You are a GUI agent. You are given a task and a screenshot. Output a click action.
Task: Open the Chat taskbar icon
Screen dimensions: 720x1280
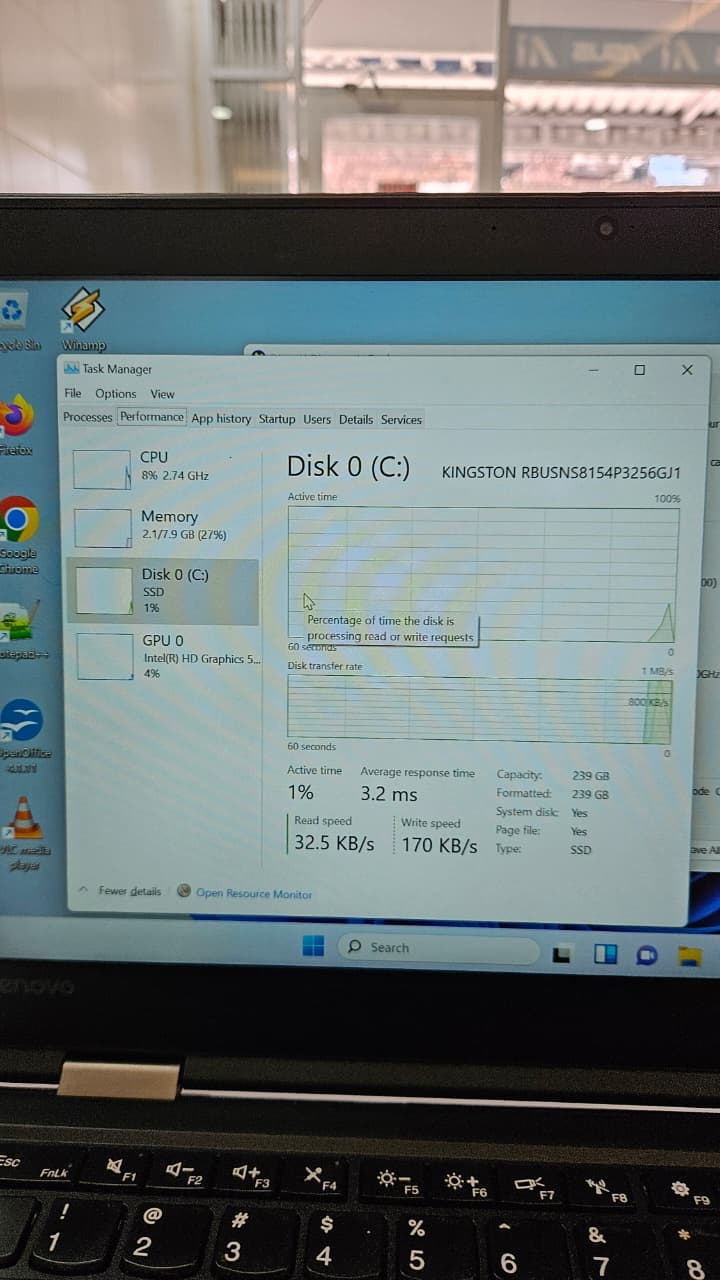(x=647, y=955)
